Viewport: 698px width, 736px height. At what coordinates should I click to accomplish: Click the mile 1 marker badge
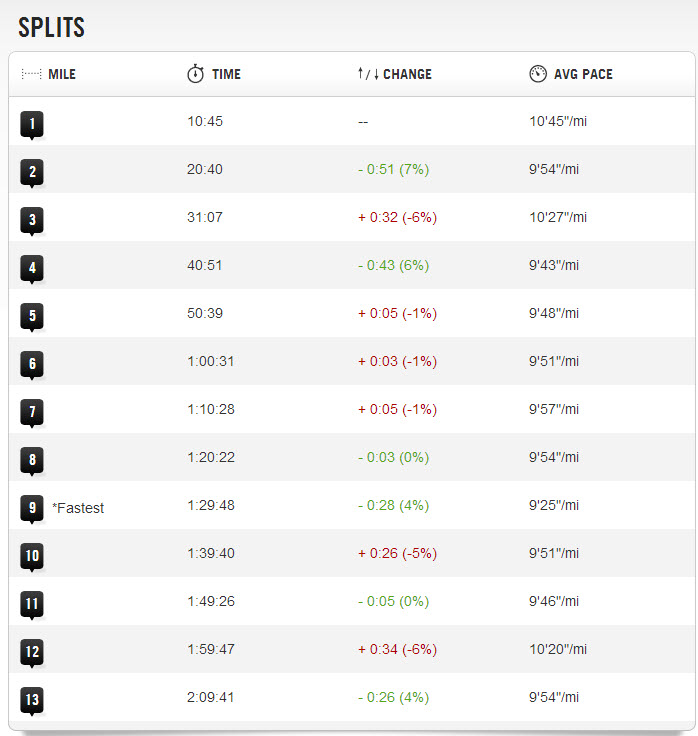click(32, 124)
